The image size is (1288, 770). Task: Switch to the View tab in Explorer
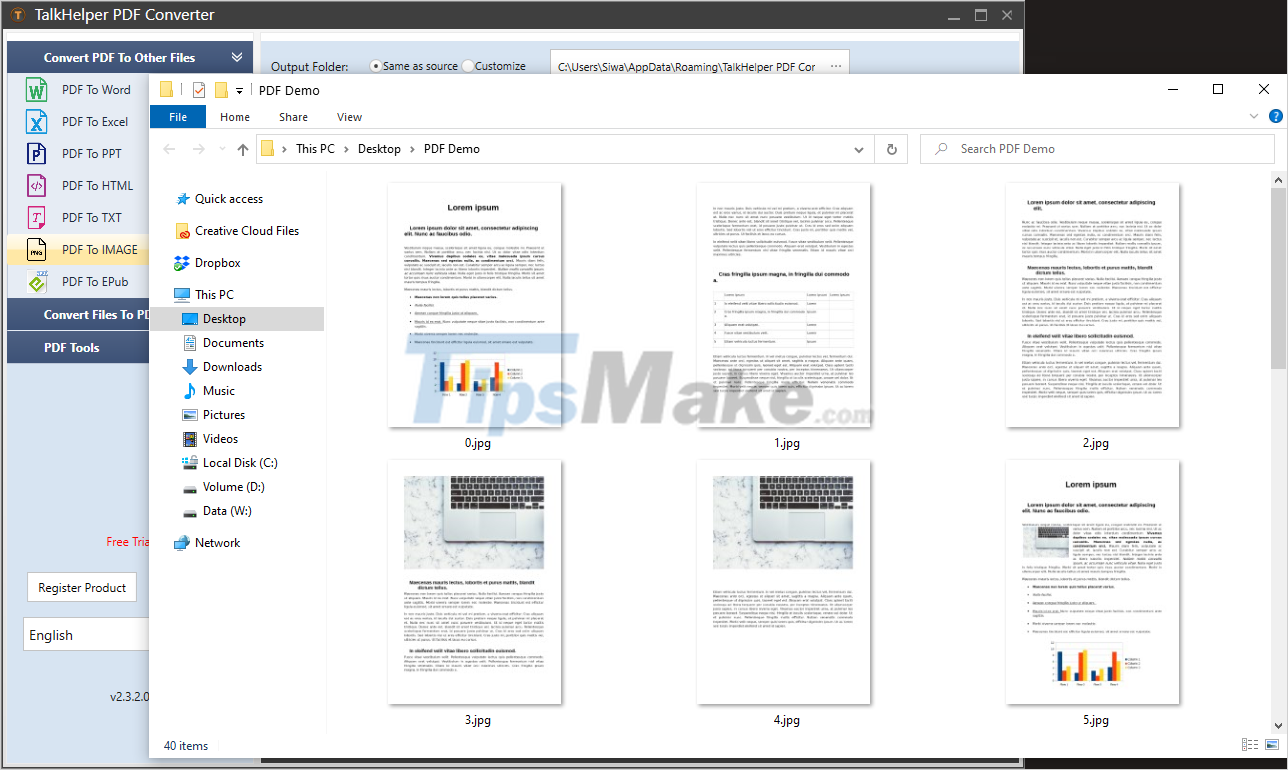(x=349, y=117)
